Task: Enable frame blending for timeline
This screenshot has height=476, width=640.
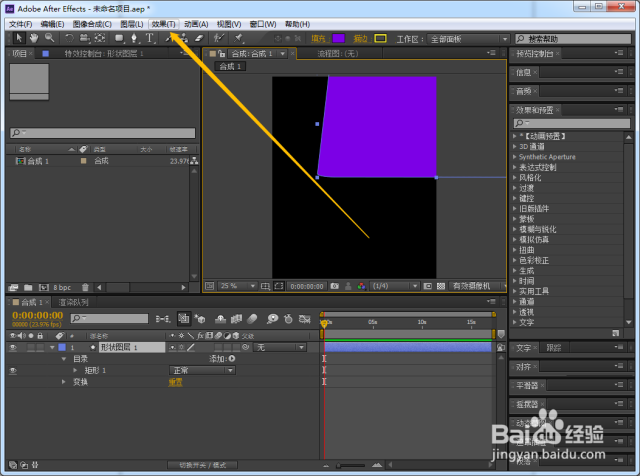Action: (236, 319)
